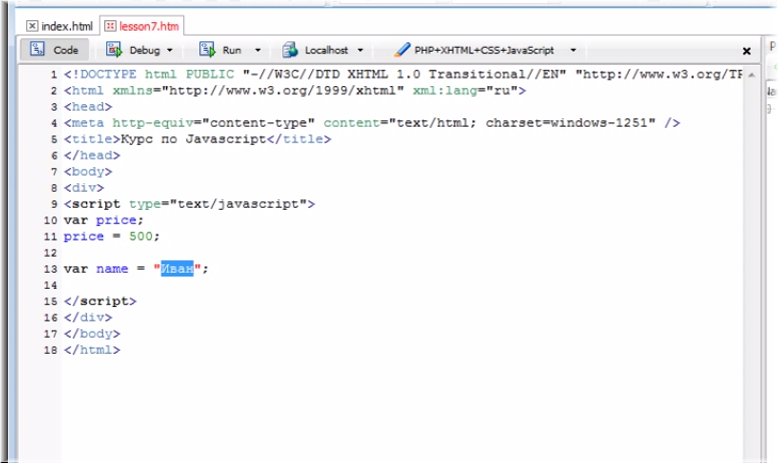Click the PHP+XHTML+CSS+JavaScript syntax label
Viewport: 778px width, 463px height.
484,51
